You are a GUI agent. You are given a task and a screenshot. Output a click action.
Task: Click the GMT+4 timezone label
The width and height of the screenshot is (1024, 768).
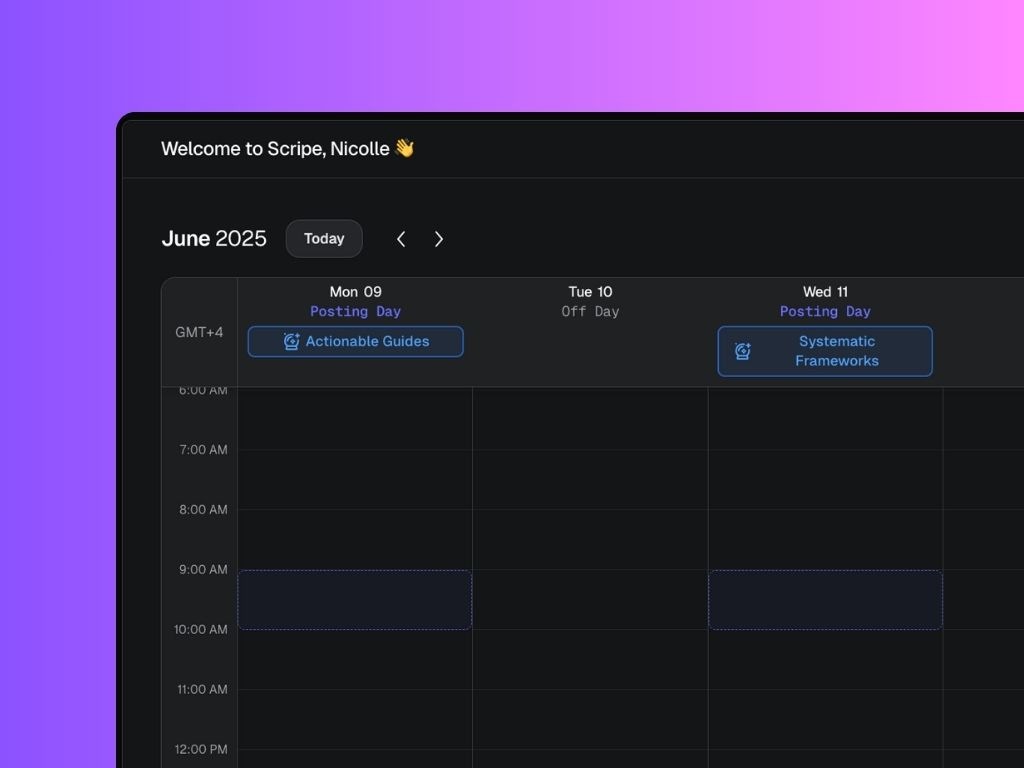tap(199, 332)
